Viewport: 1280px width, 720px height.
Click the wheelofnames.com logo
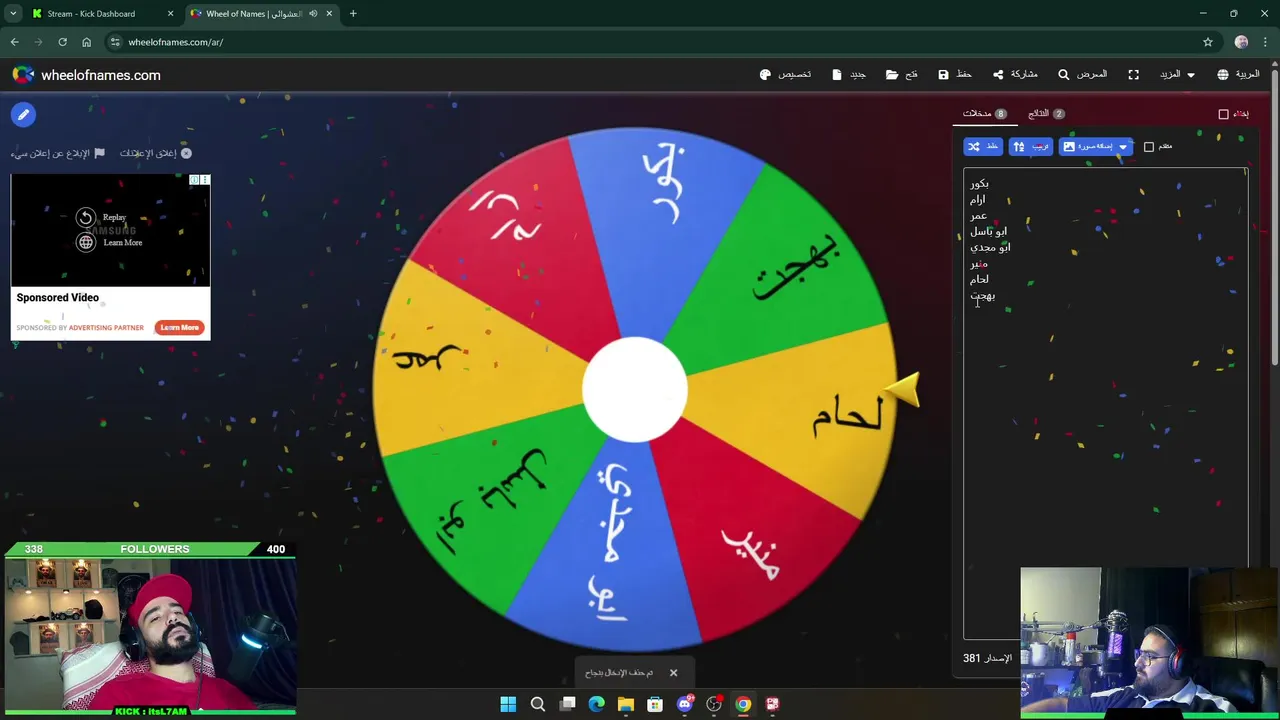pos(86,75)
